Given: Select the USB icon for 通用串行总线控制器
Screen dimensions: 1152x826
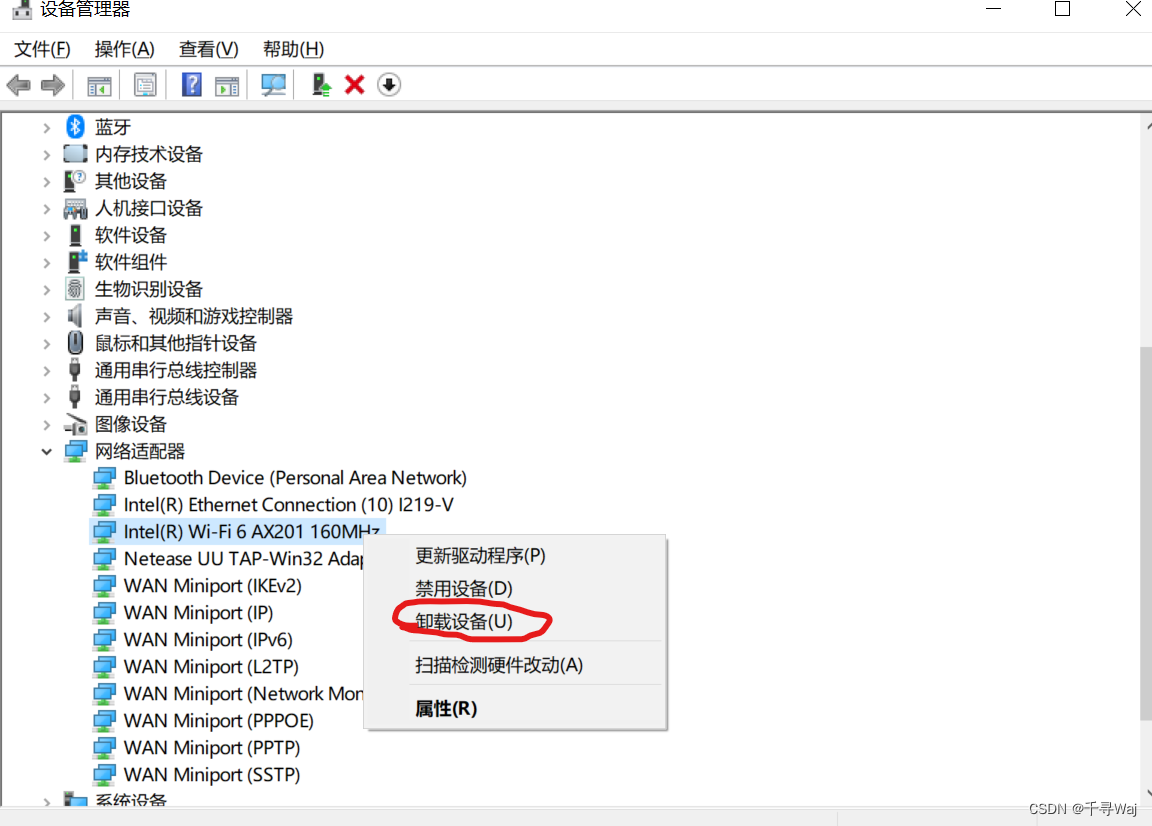Looking at the screenshot, I should 74,370.
